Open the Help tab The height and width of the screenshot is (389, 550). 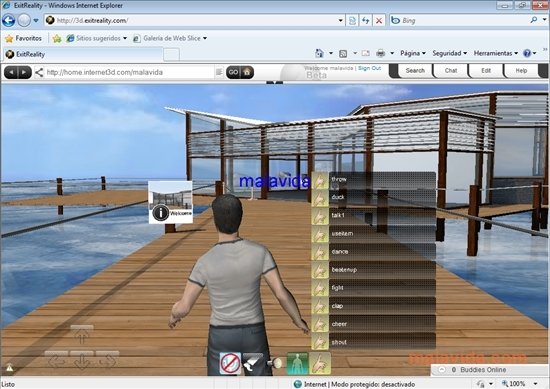(x=521, y=71)
